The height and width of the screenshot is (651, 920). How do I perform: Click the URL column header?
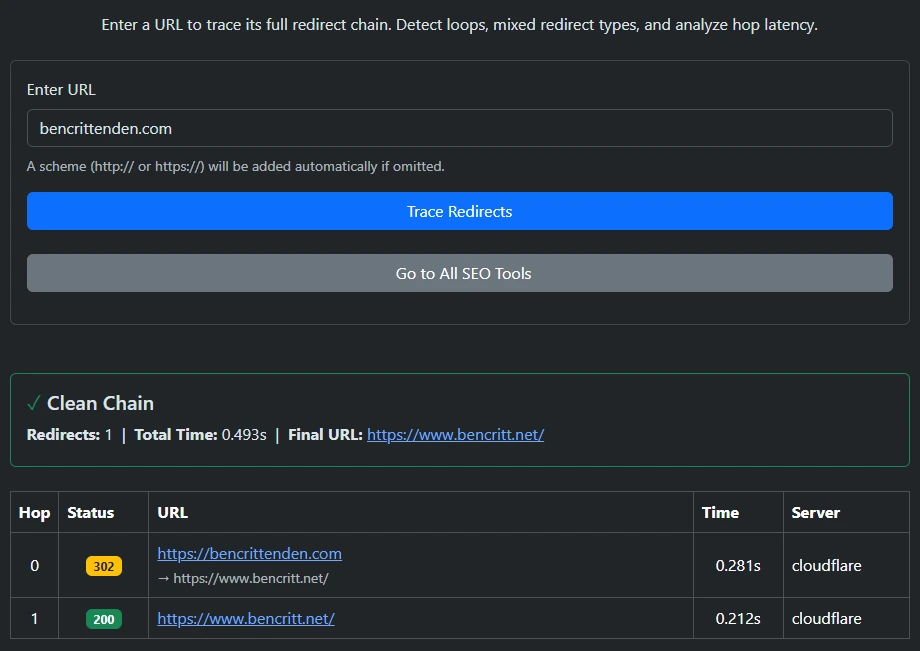click(x=171, y=512)
